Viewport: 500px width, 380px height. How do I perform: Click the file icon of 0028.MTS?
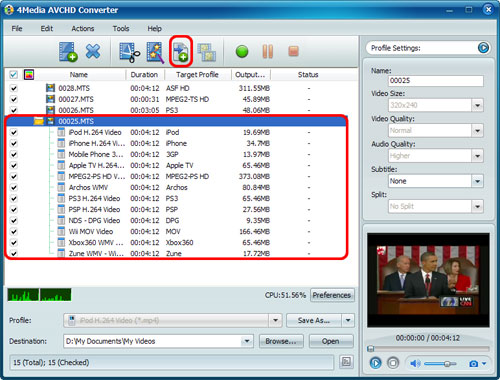50,88
